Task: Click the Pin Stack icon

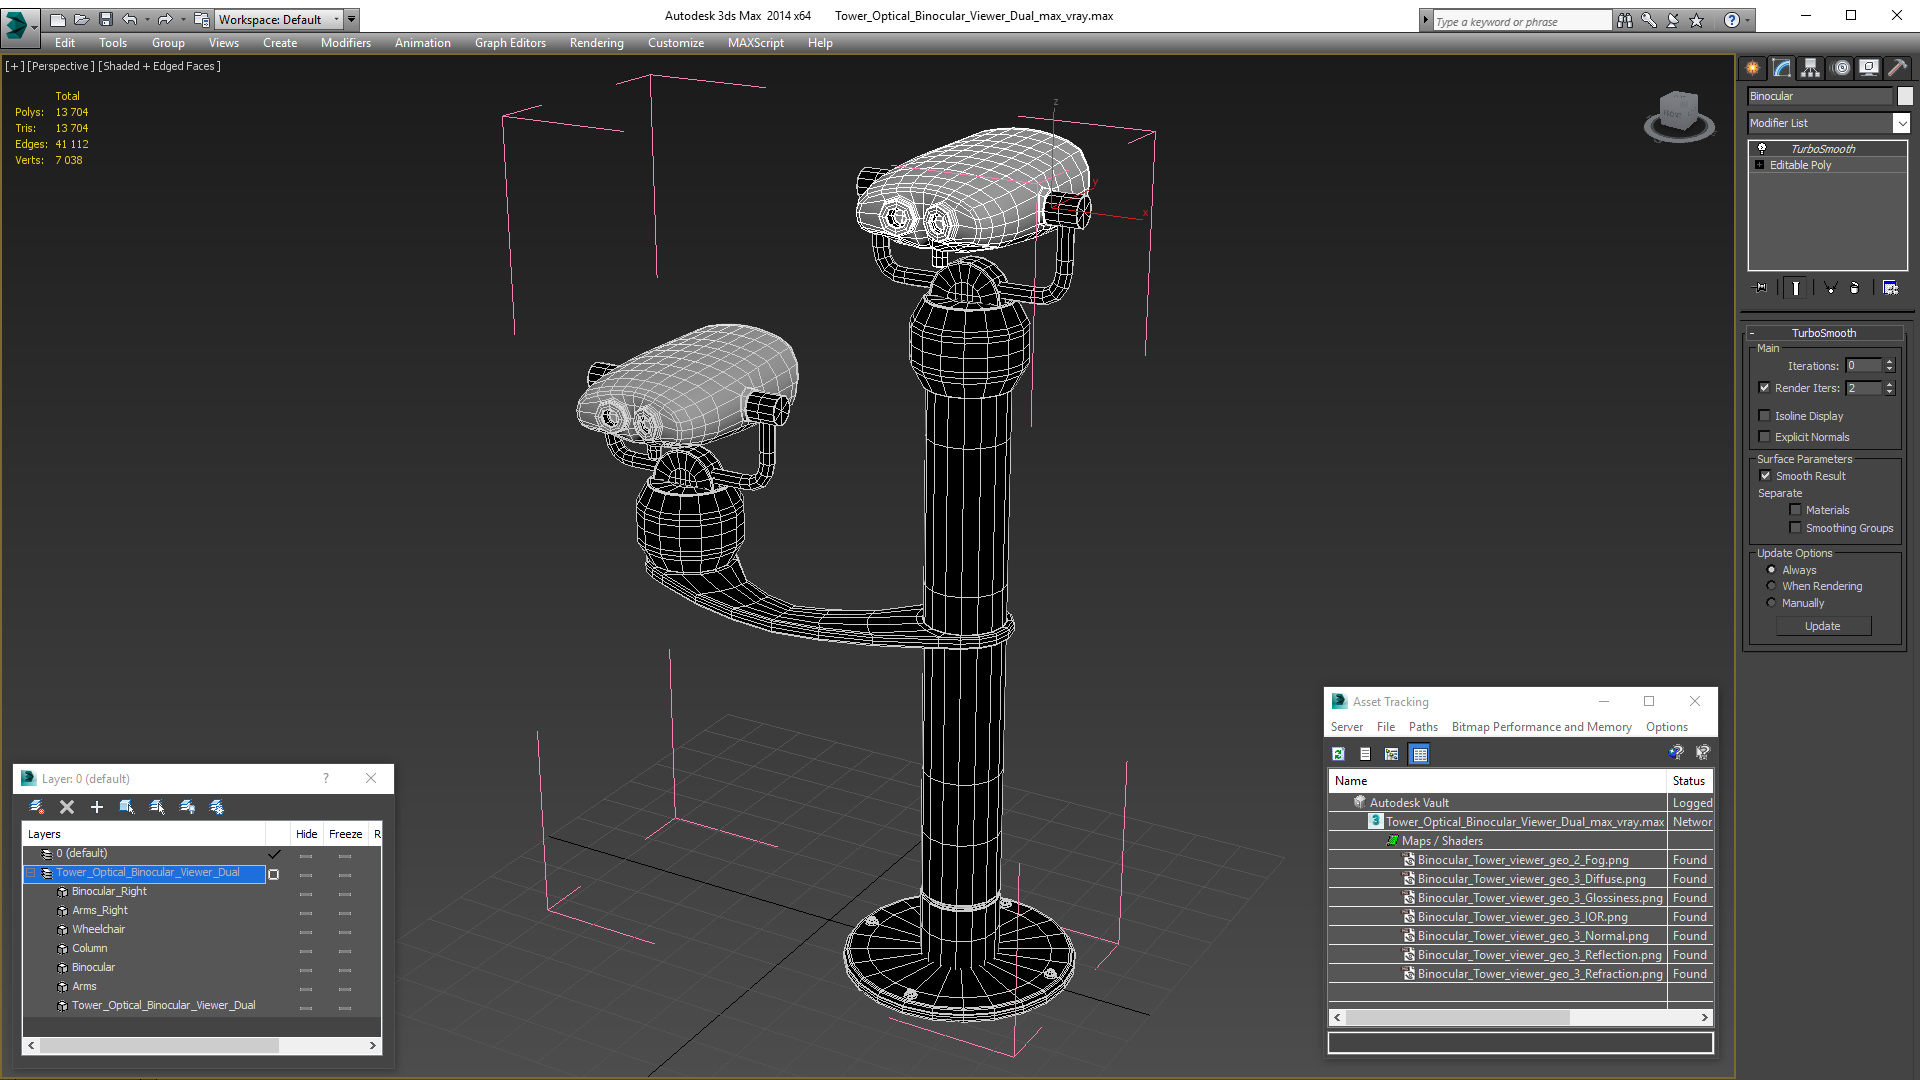Action: [x=1761, y=288]
